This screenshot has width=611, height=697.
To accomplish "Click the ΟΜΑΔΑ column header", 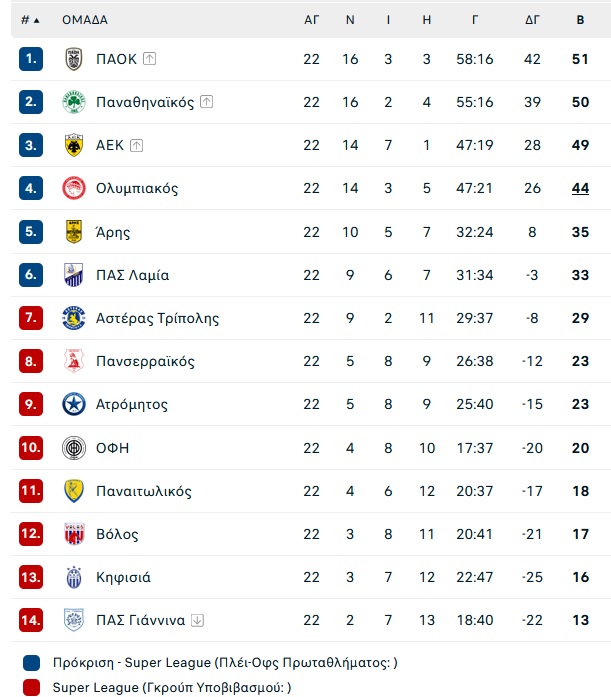I will click(85, 20).
